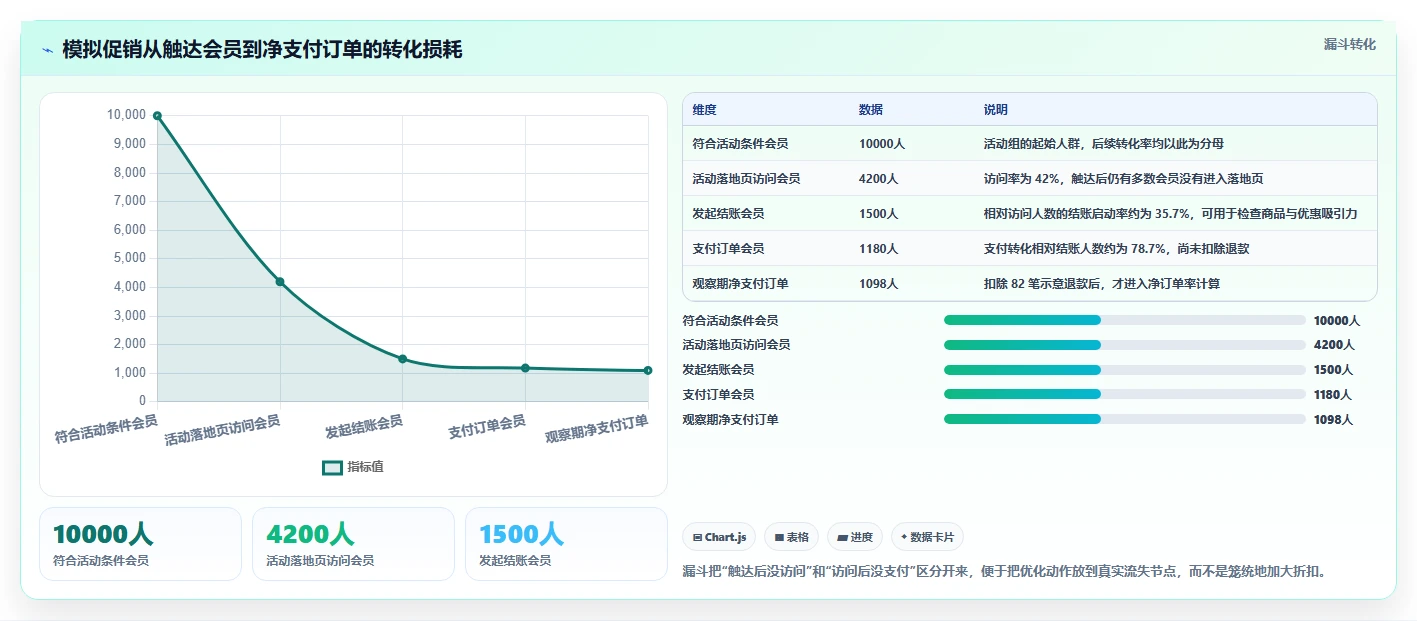
Task: Click the description mentioning 访问率为 42%
Action: [1123, 179]
